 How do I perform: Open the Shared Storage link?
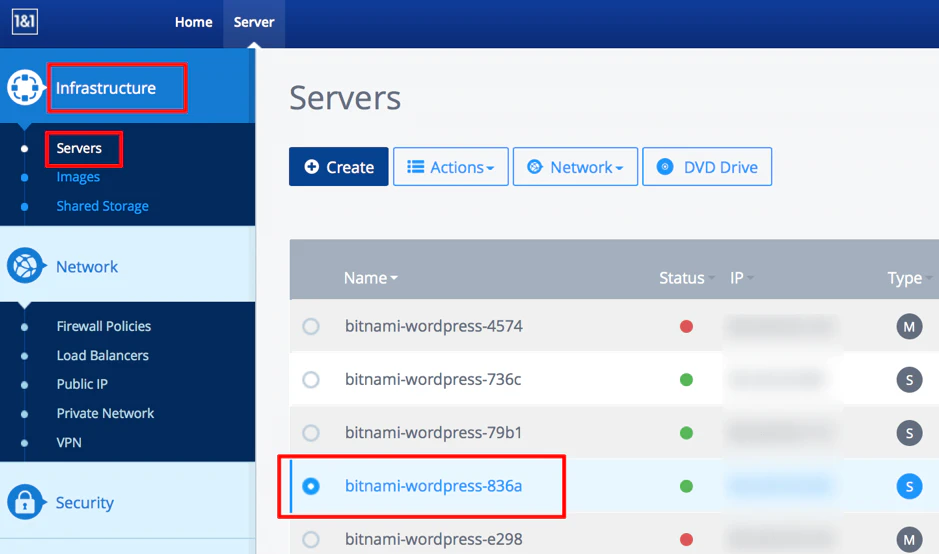102,206
